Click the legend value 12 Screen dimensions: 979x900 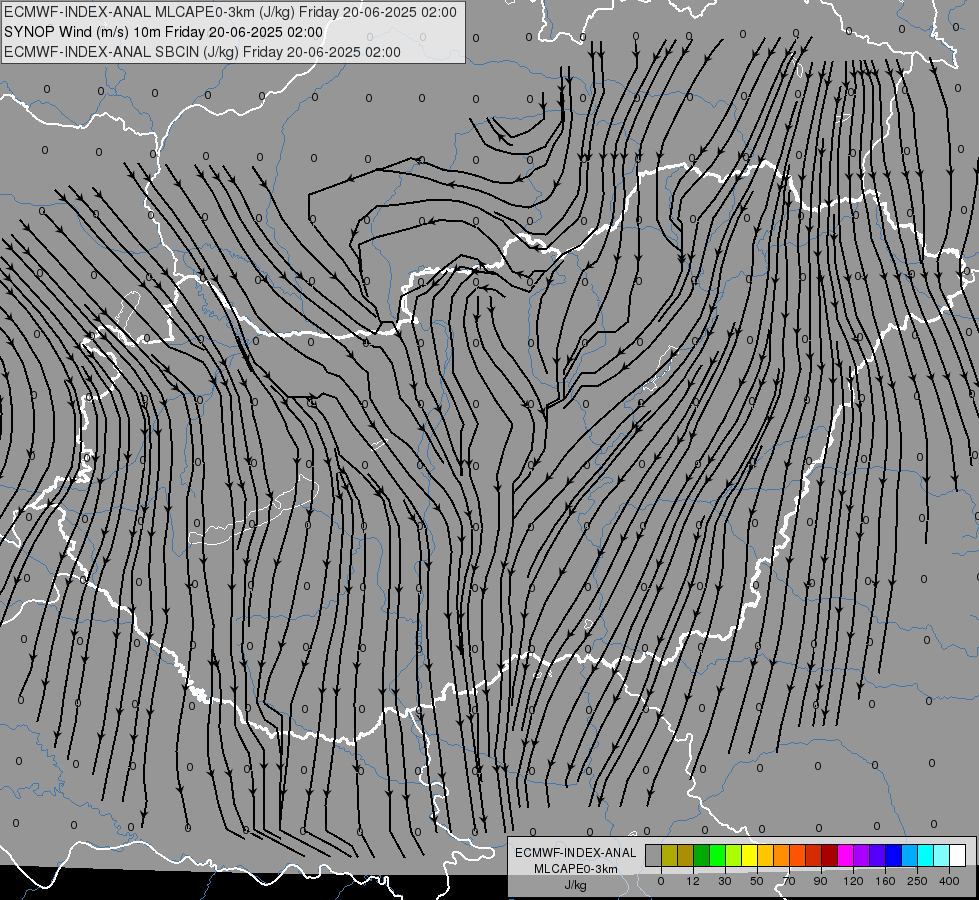(x=693, y=881)
